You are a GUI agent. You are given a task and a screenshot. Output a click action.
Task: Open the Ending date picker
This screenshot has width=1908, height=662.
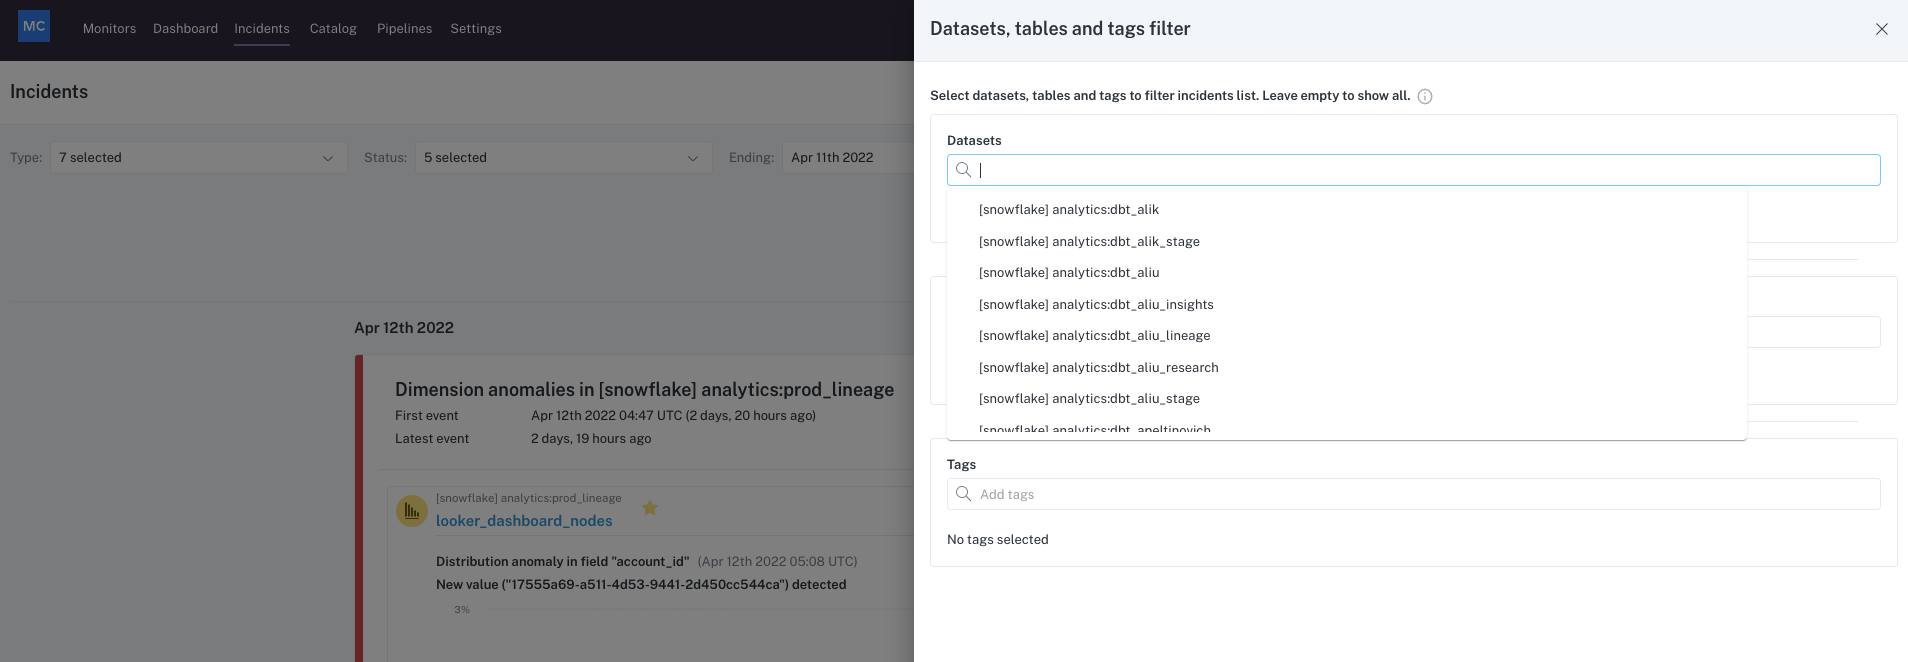[x=845, y=158]
